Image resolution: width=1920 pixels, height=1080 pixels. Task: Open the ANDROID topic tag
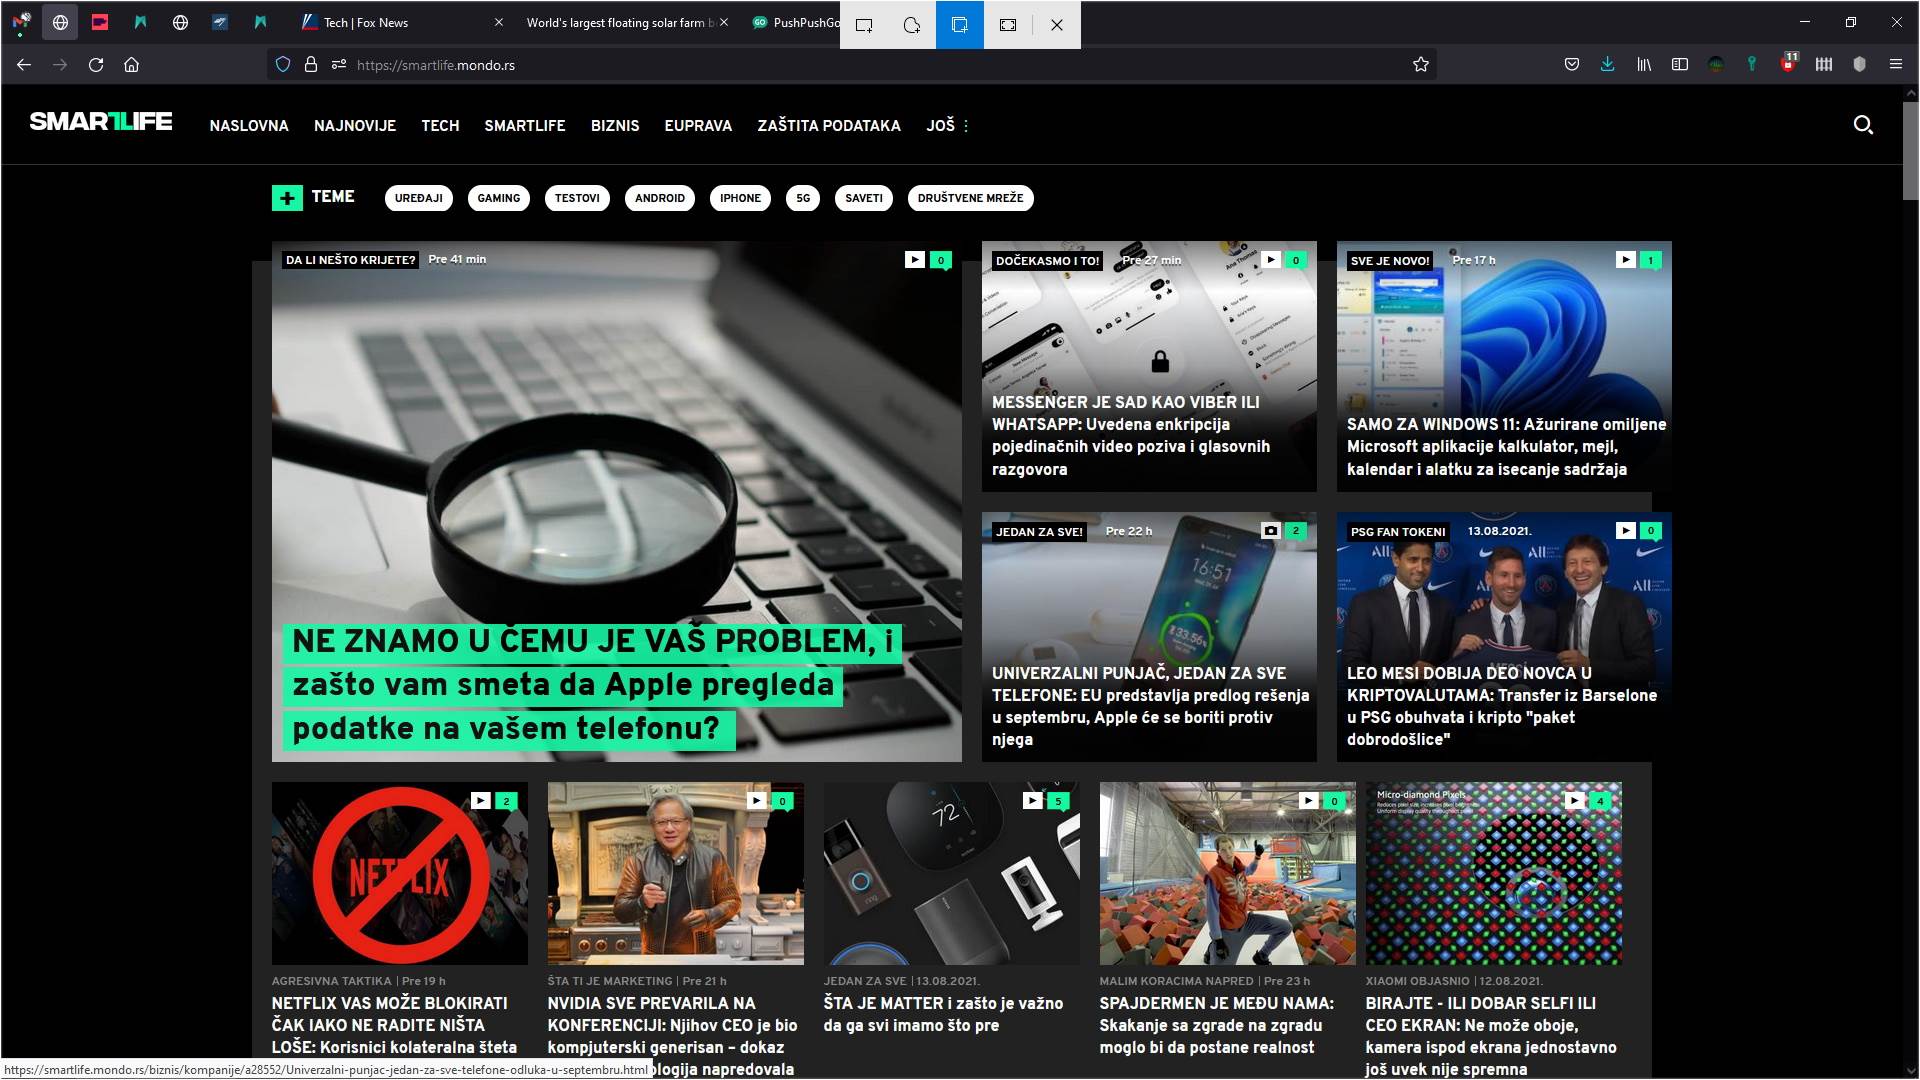tap(659, 198)
